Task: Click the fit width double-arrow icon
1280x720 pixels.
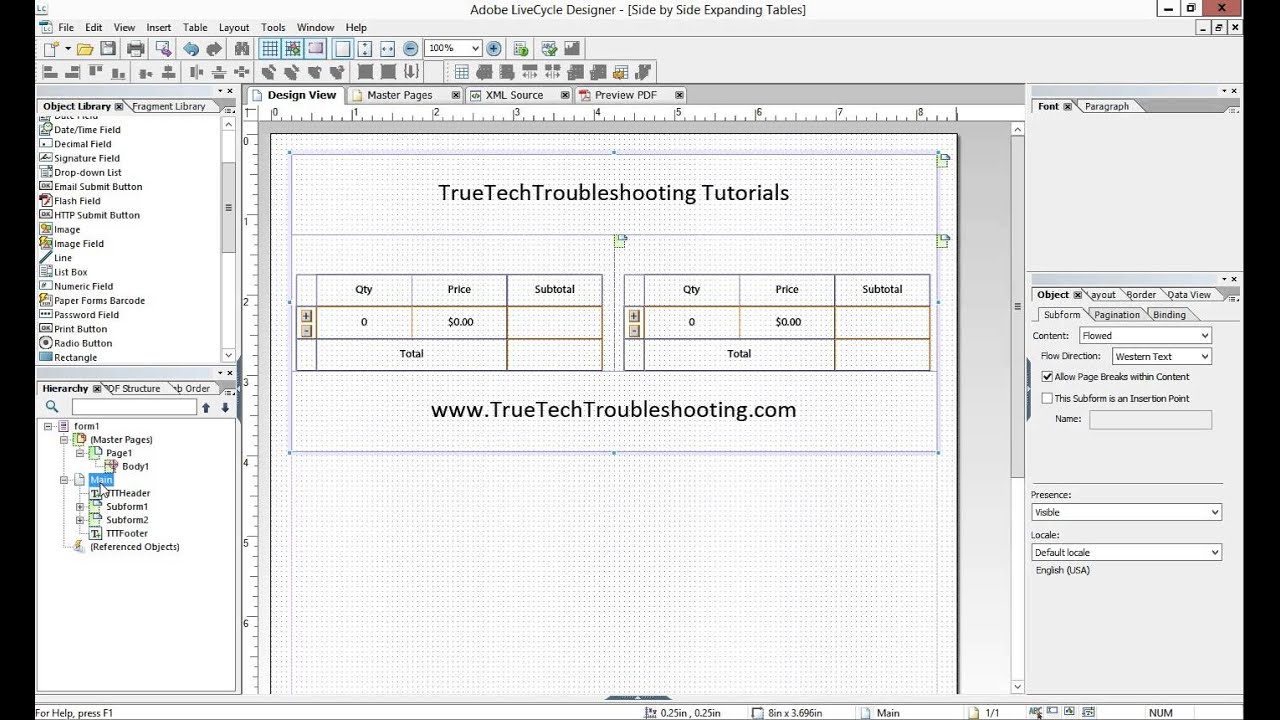Action: coord(388,48)
